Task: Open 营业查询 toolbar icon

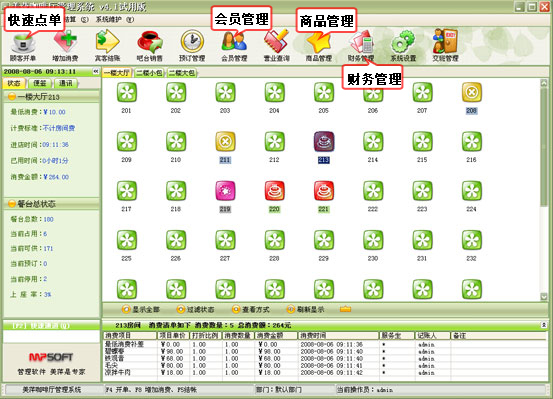Action: (277, 46)
